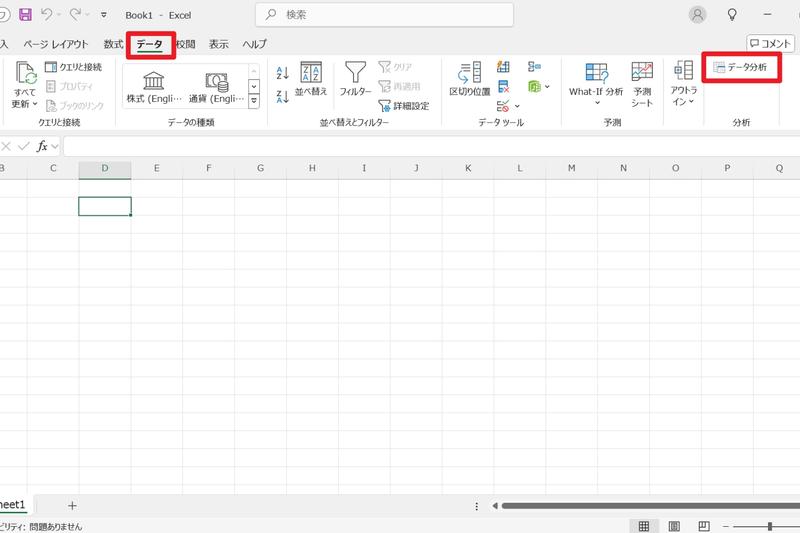Click the fx insert function icon
The height and width of the screenshot is (533, 800).
(x=42, y=147)
